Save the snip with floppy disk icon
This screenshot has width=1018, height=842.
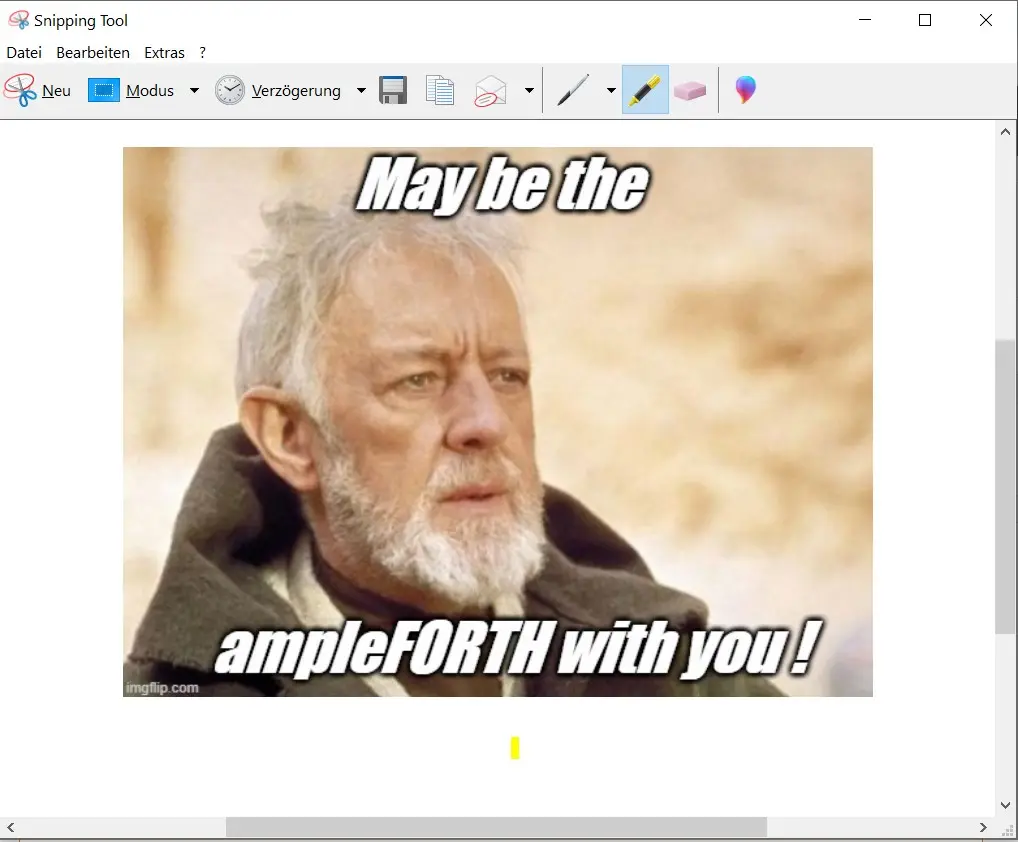(393, 90)
